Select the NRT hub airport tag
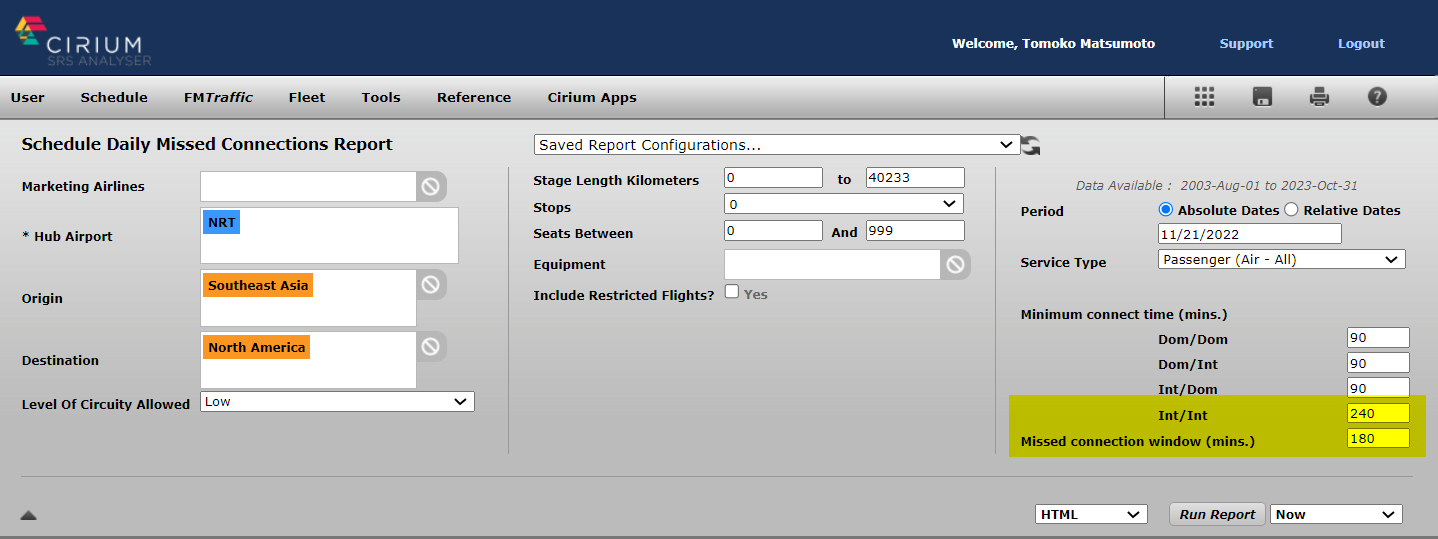The height and width of the screenshot is (539, 1438). pos(222,222)
